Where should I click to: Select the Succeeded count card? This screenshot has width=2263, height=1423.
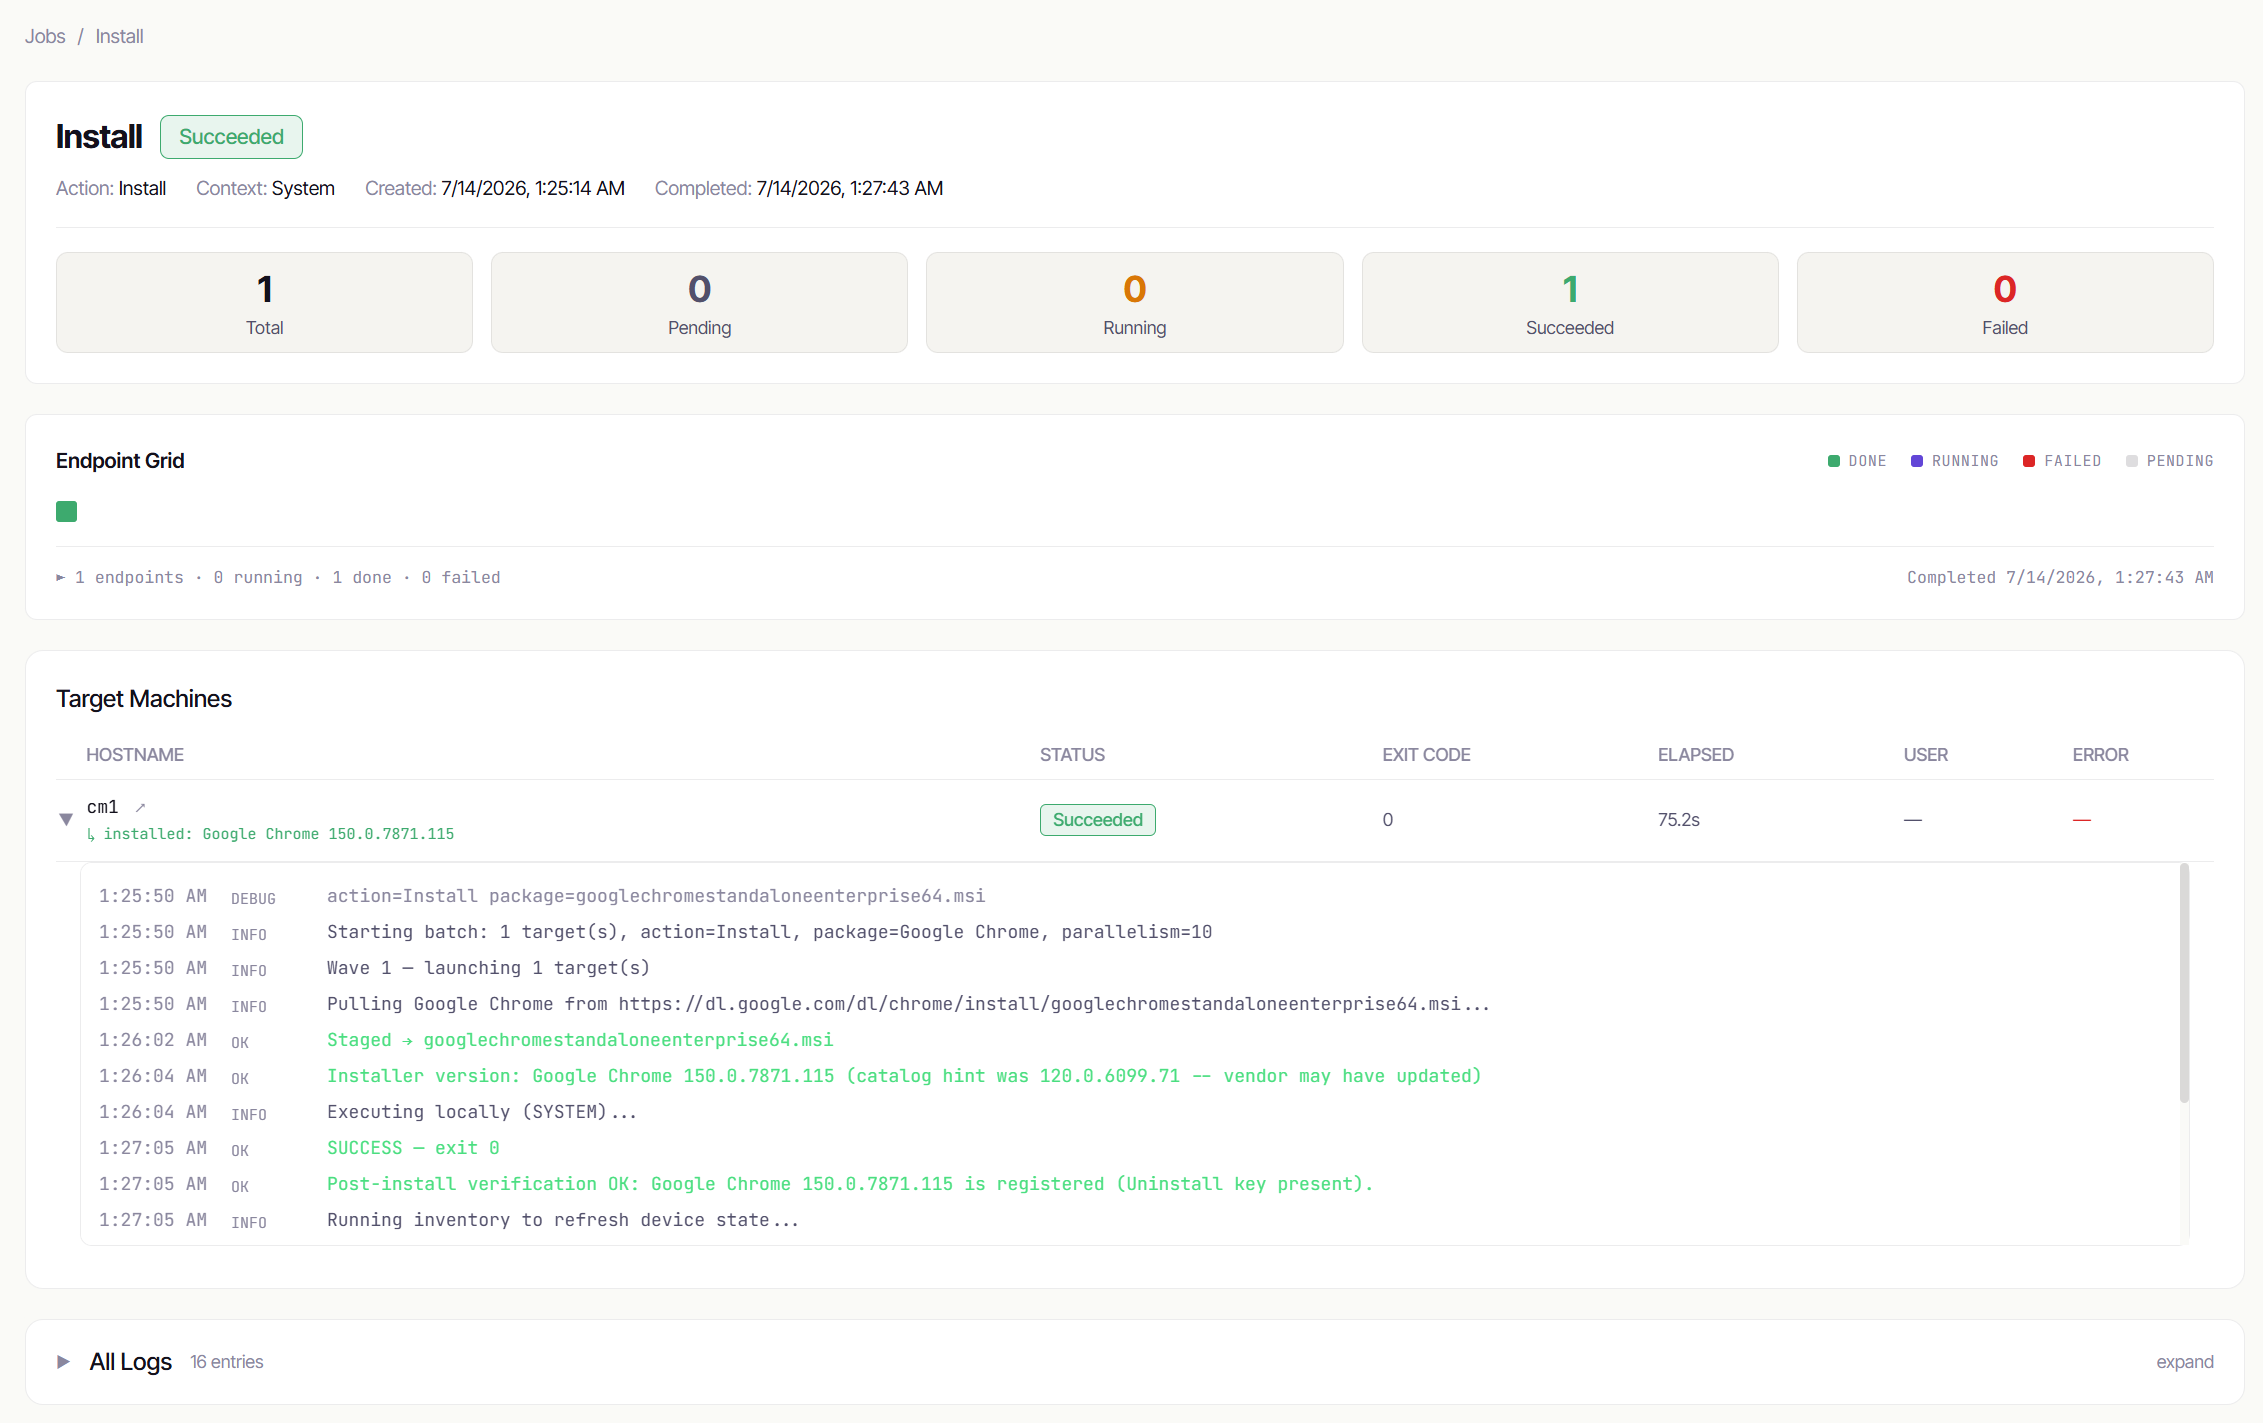1570,302
